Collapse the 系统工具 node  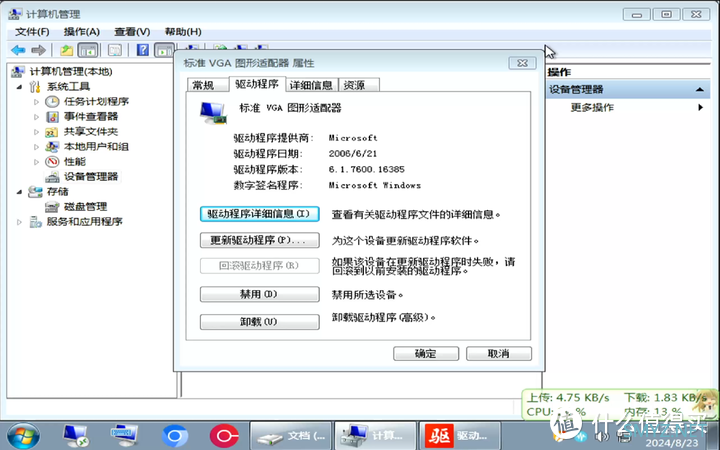click(x=19, y=87)
